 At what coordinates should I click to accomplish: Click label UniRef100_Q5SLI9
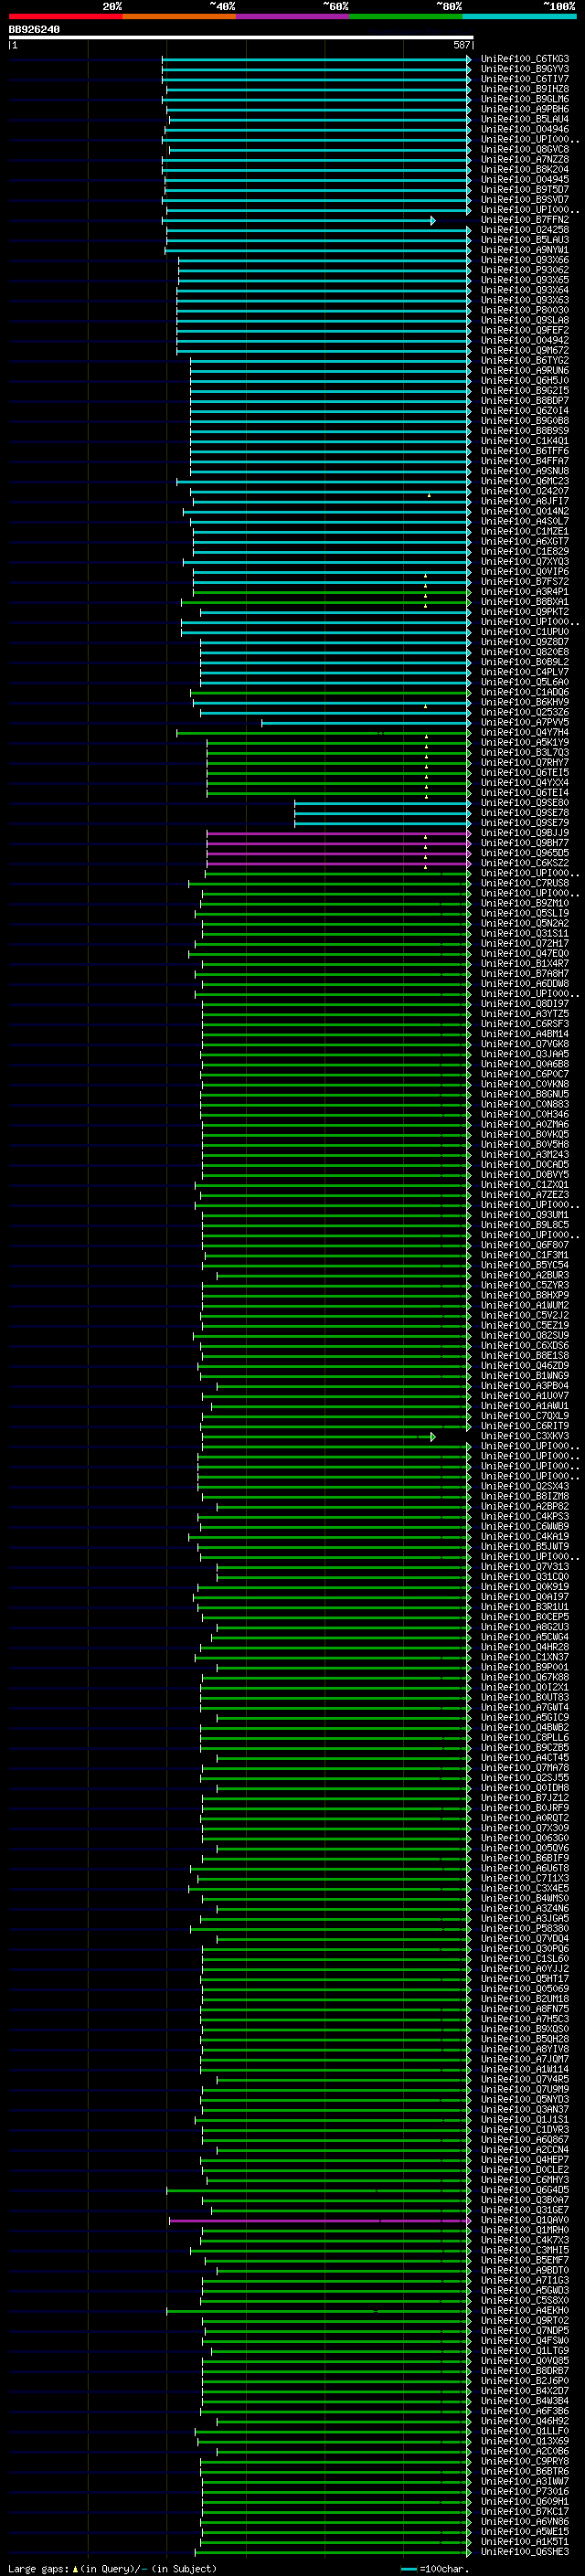525,913
